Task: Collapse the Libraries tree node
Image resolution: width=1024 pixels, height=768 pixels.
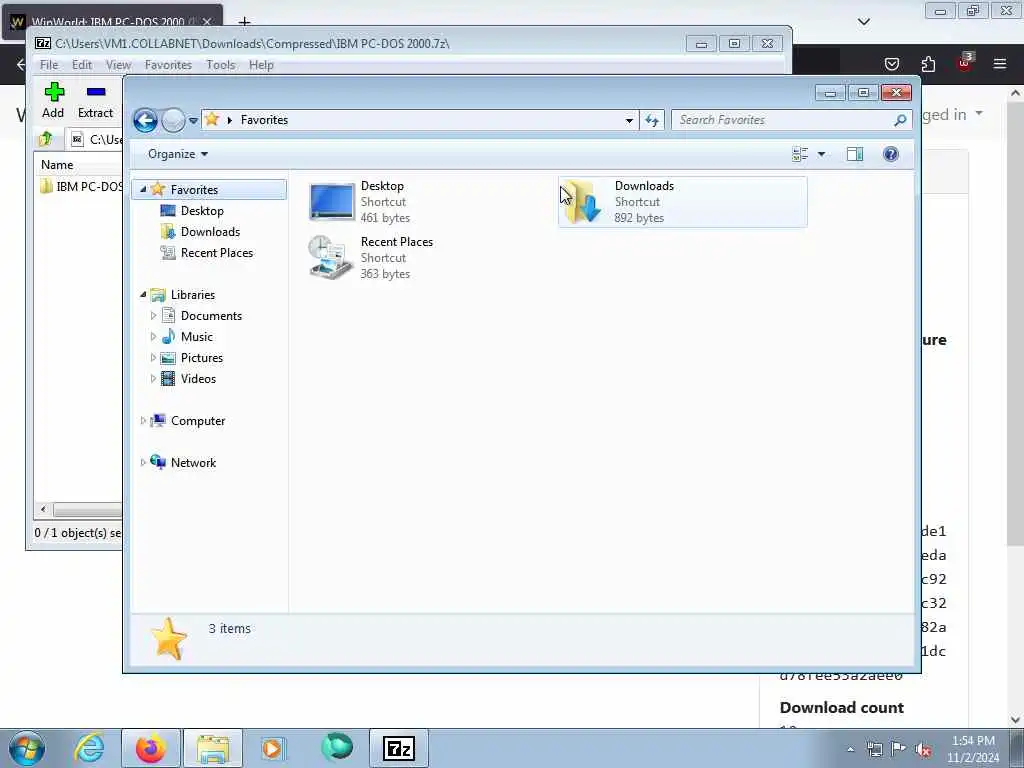Action: pos(143,295)
